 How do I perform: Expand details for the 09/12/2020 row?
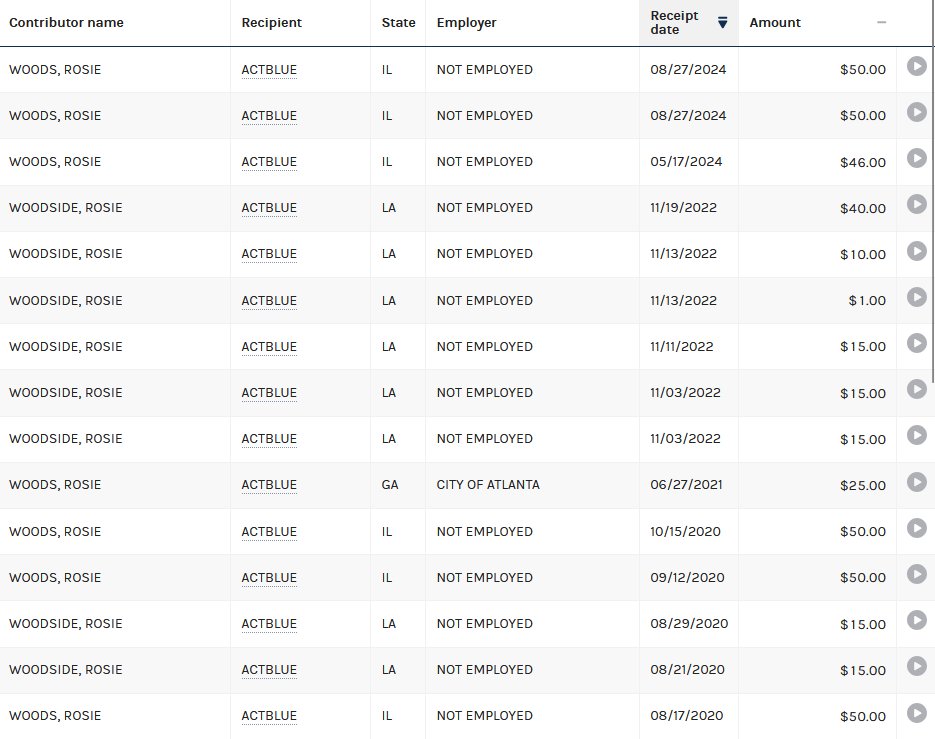917,574
